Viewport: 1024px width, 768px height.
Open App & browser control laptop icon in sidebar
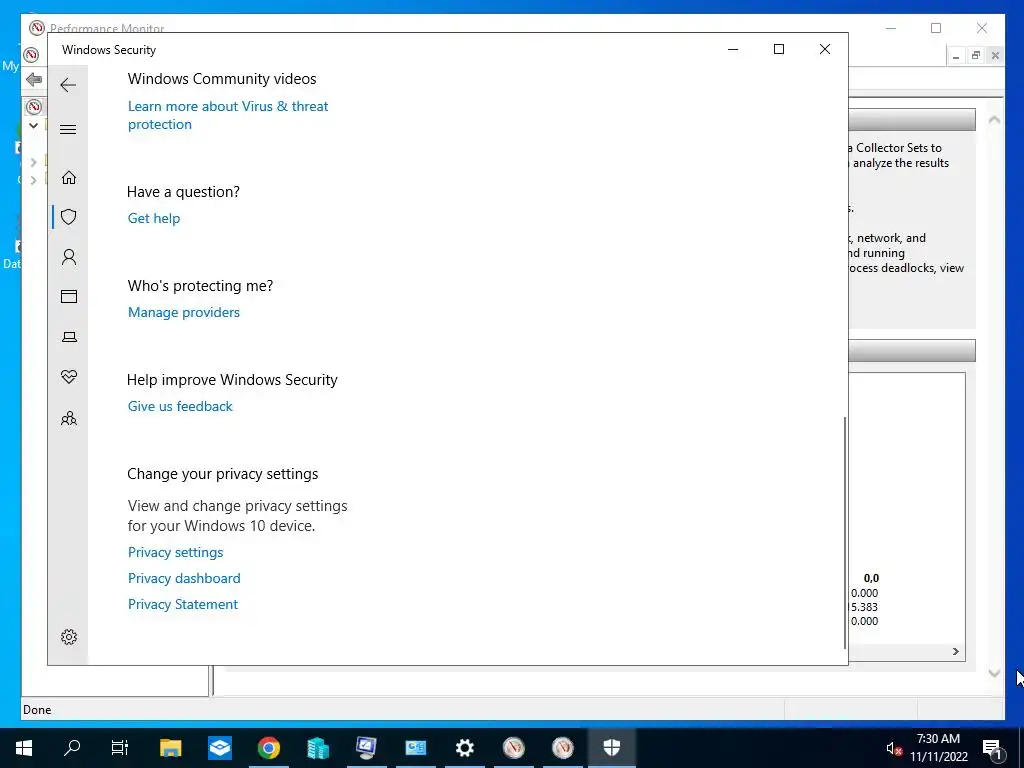[69, 337]
